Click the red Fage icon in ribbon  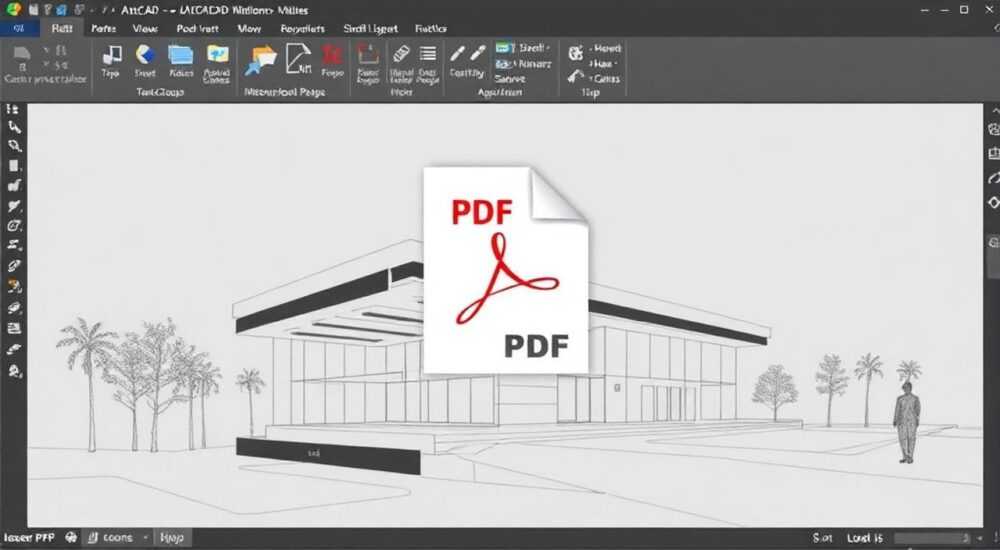332,55
